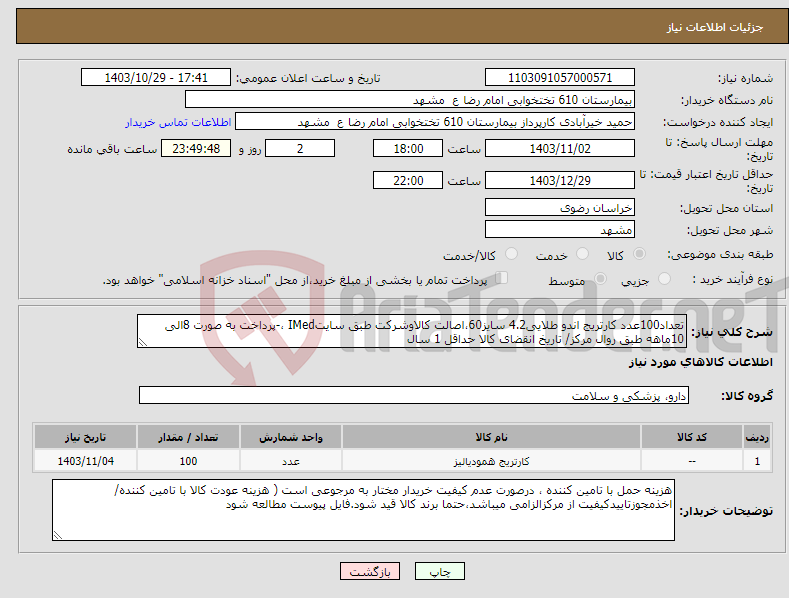
Task: Click the شماره نیاز label
Action: pos(745,78)
